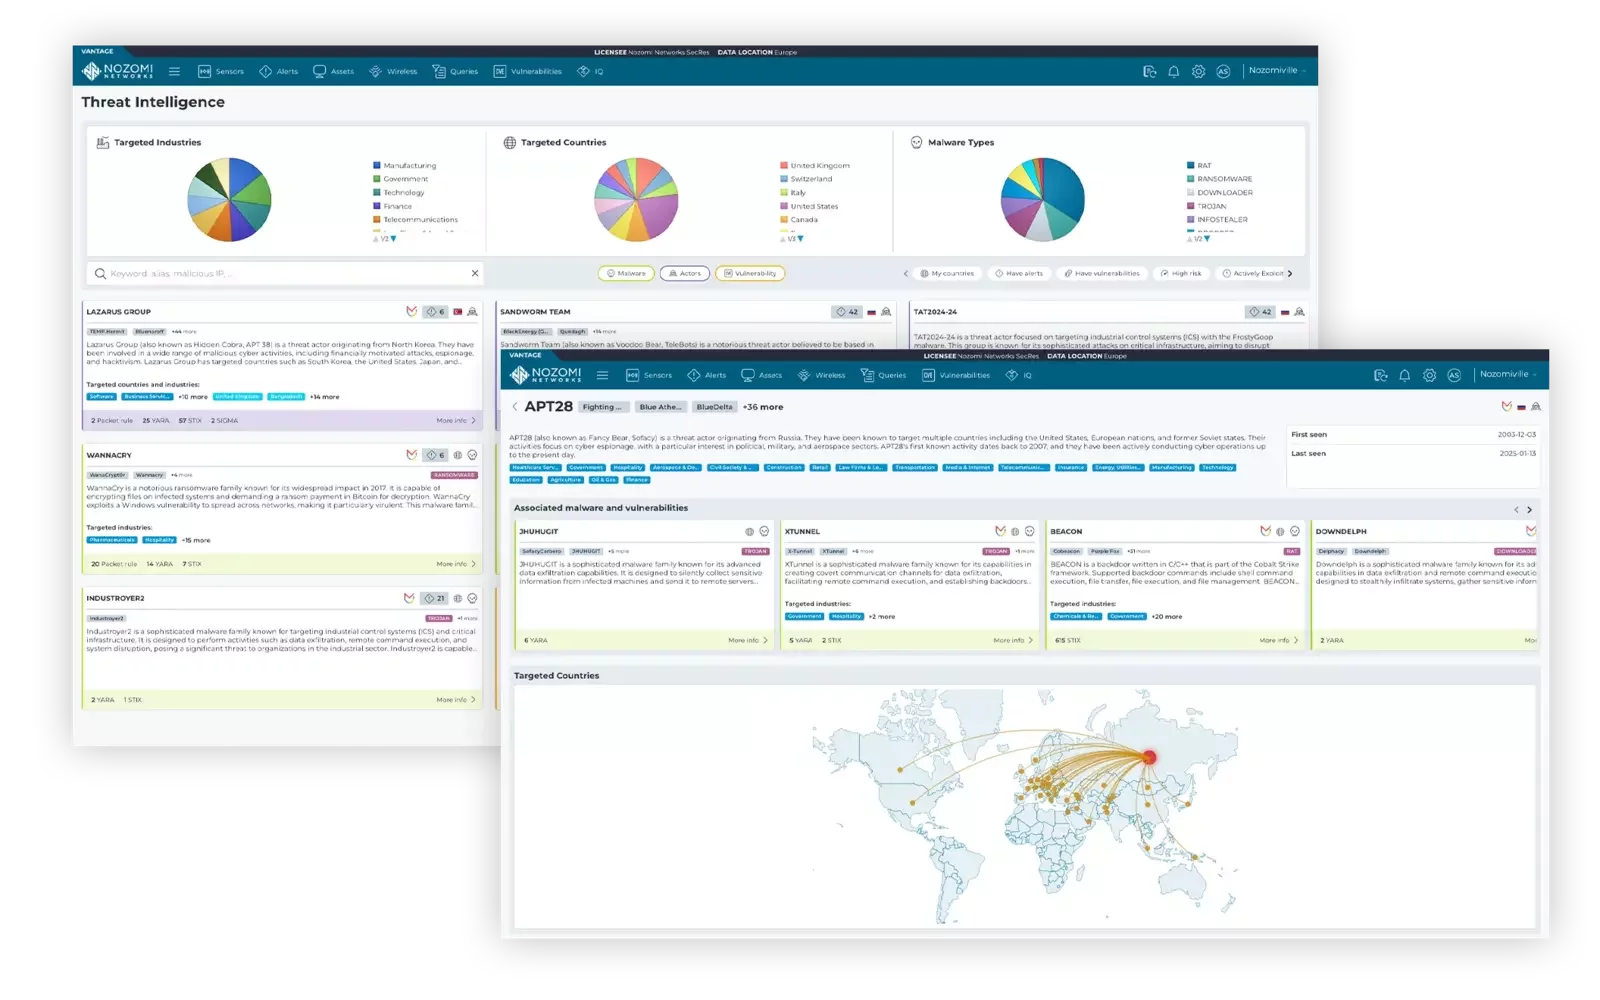1600x1000 pixels.
Task: Click the Targeted Industries pie chart
Action: click(x=229, y=199)
